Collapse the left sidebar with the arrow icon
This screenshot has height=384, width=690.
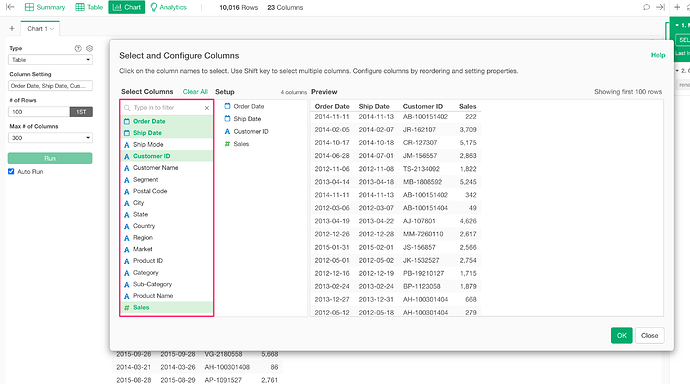pos(11,7)
